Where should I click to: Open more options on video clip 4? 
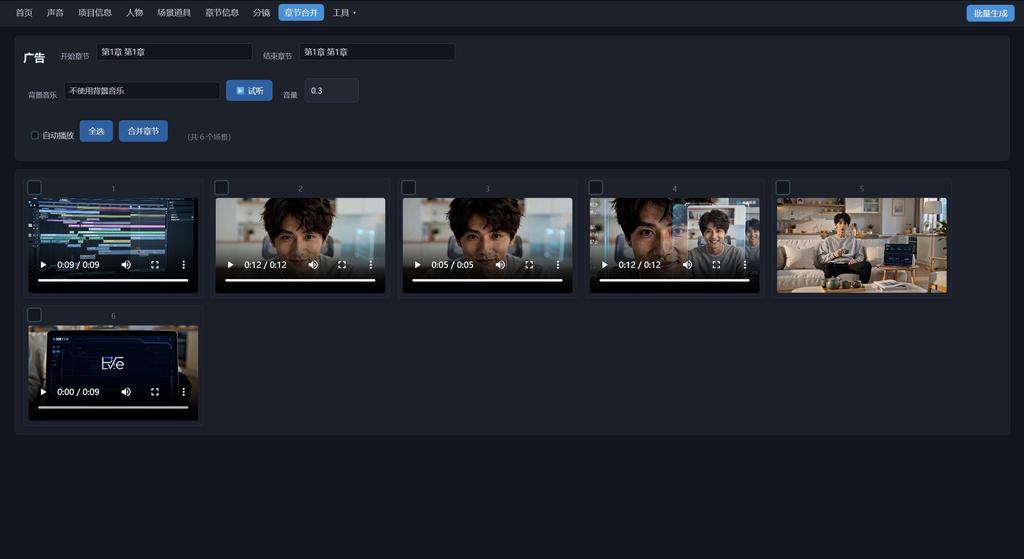pos(744,264)
